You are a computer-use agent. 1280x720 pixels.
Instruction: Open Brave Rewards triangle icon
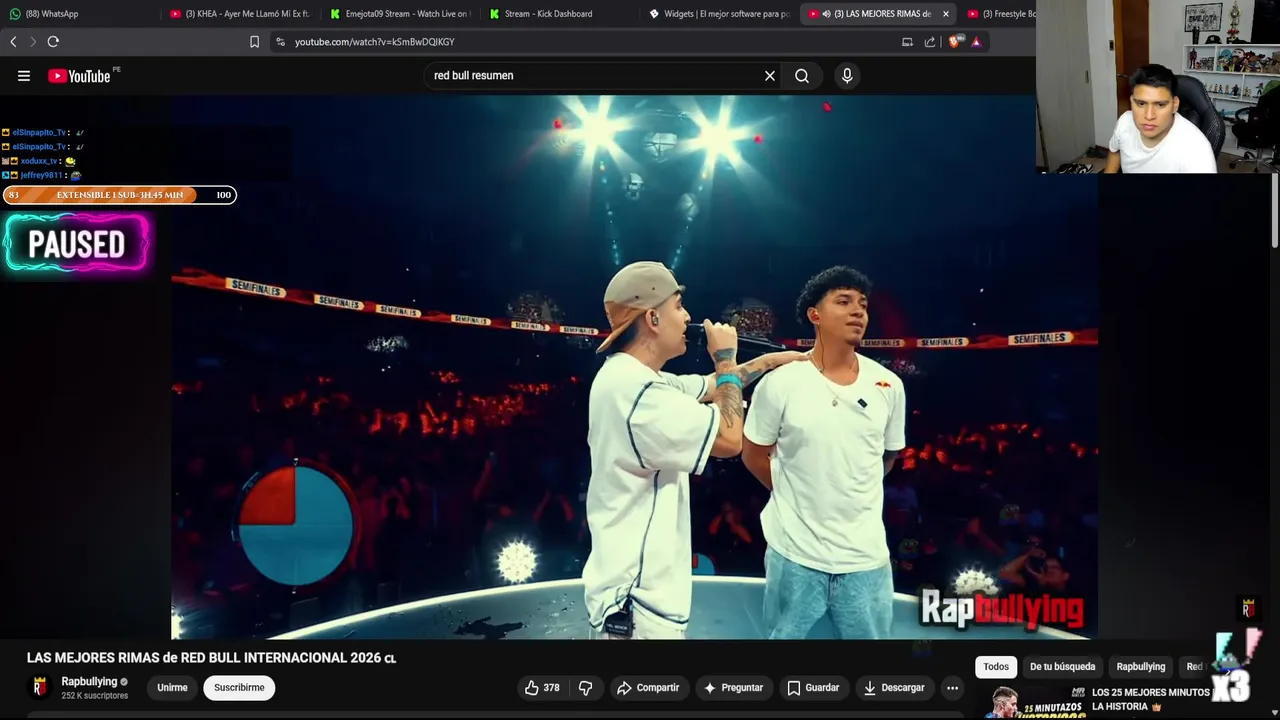coord(976,42)
